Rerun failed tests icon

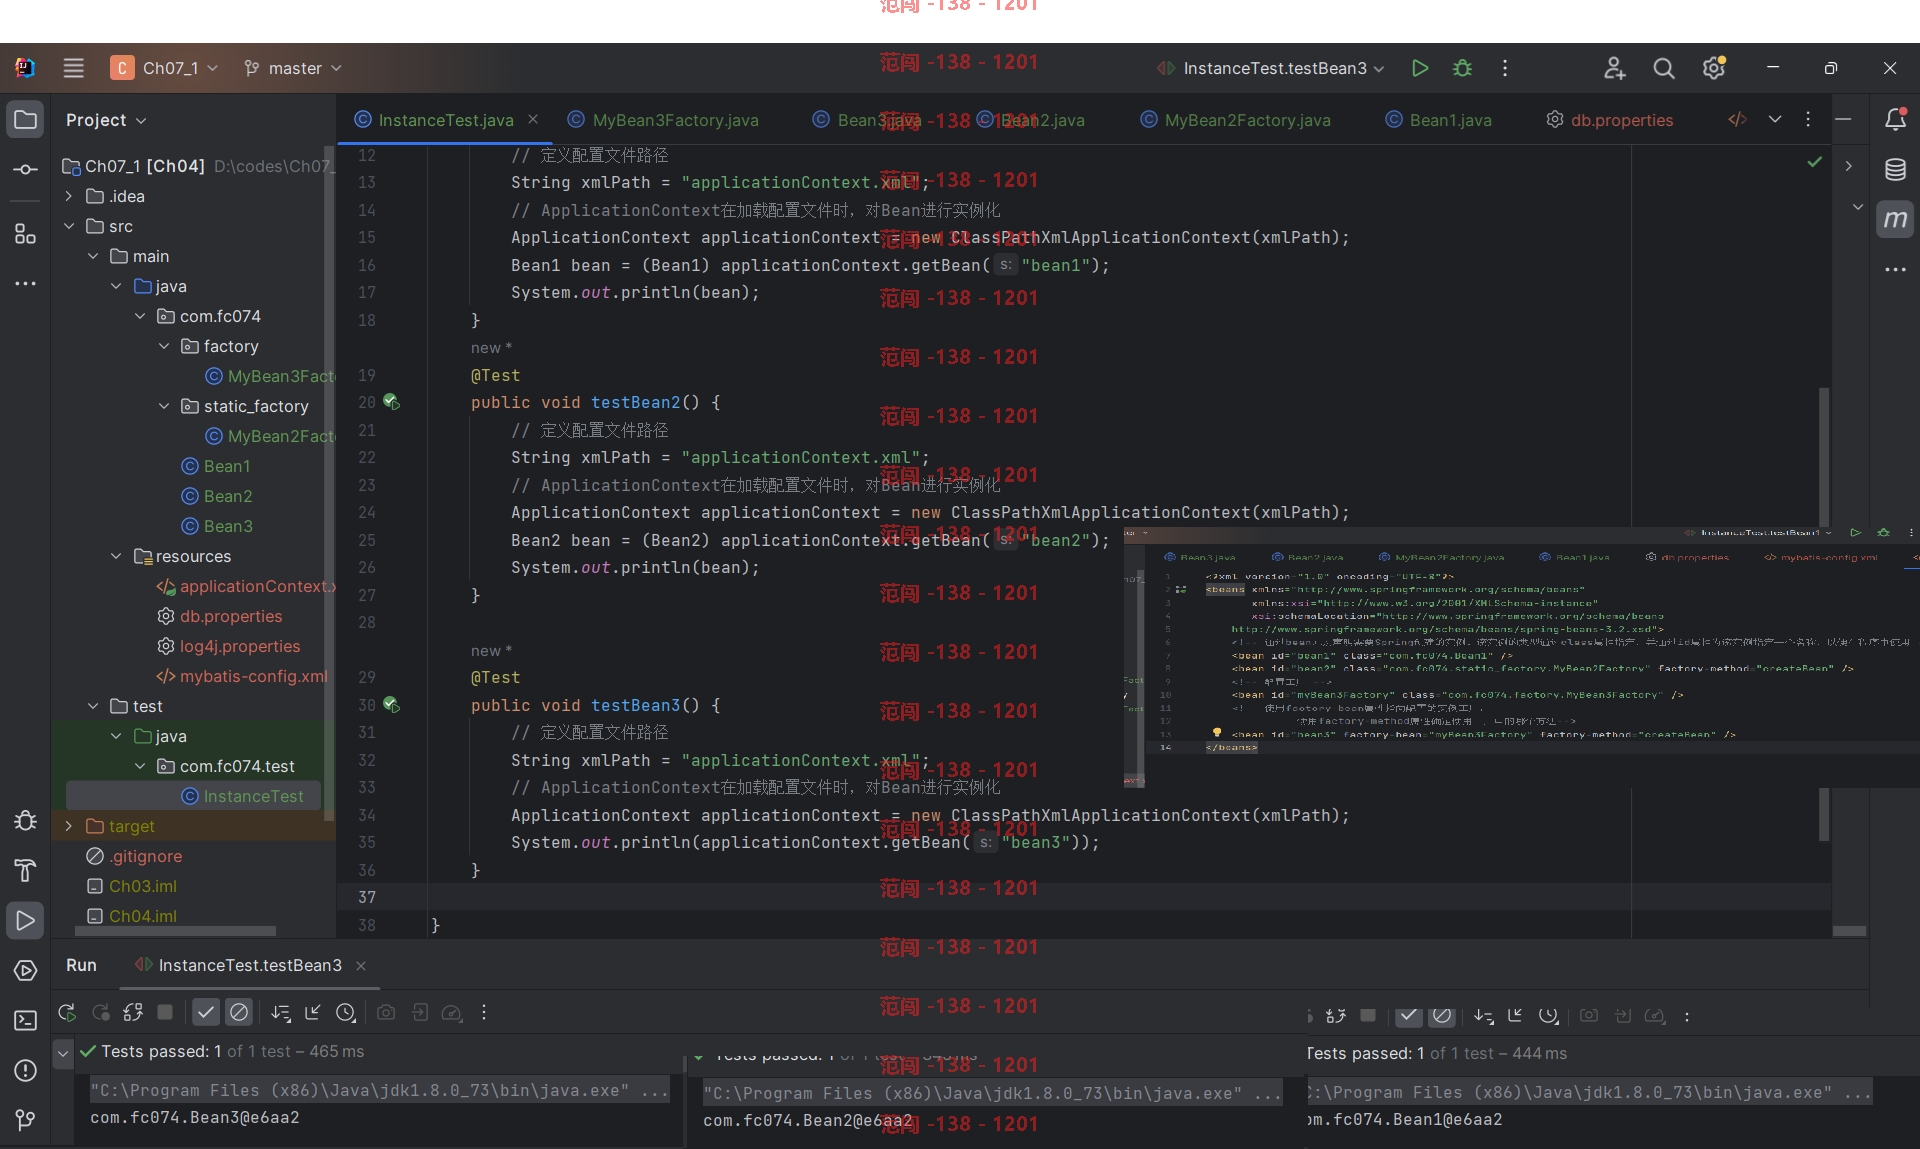[x=100, y=1013]
